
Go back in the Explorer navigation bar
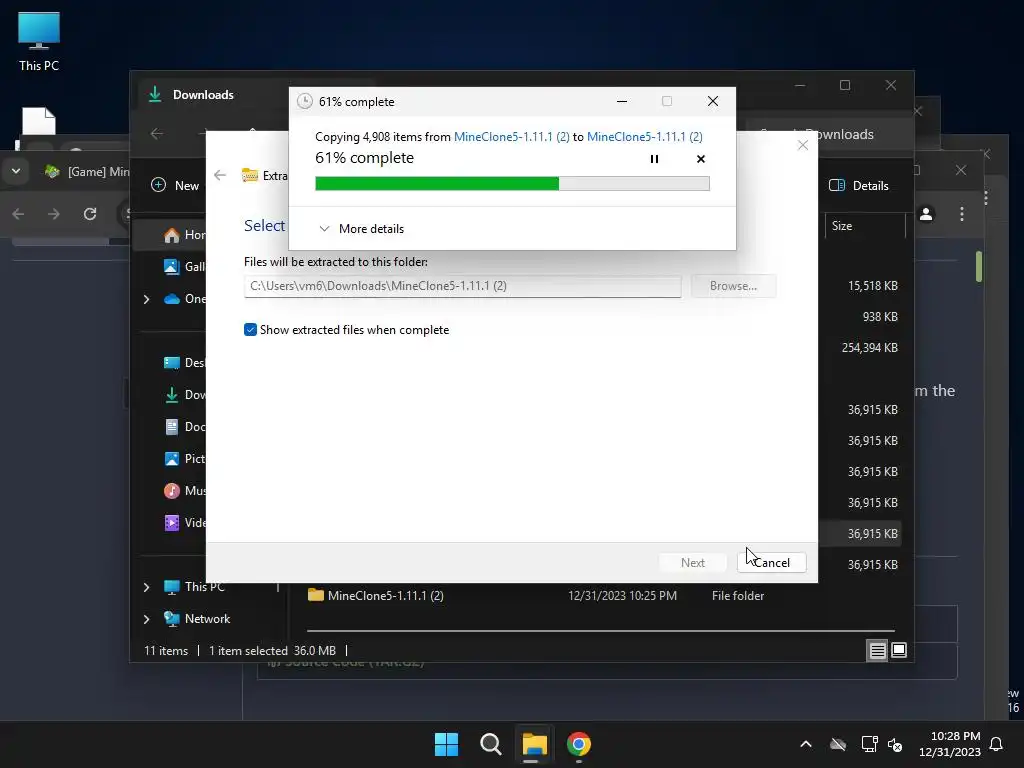[x=157, y=134]
